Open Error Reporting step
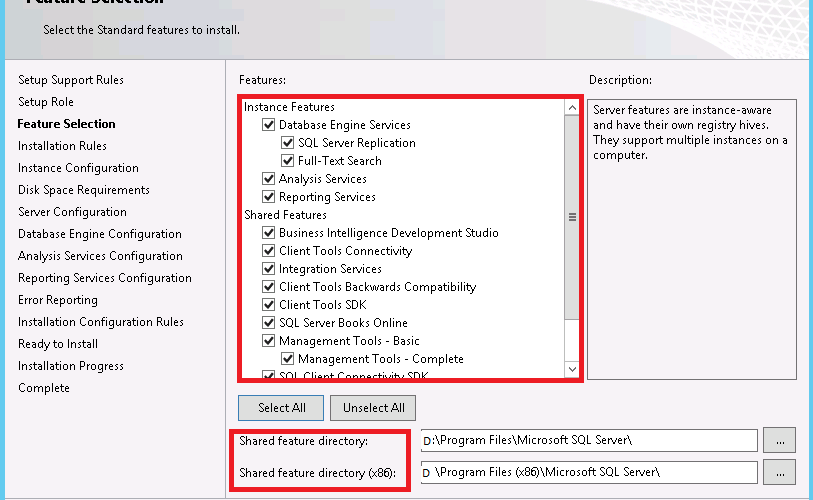The image size is (813, 500). click(x=58, y=300)
